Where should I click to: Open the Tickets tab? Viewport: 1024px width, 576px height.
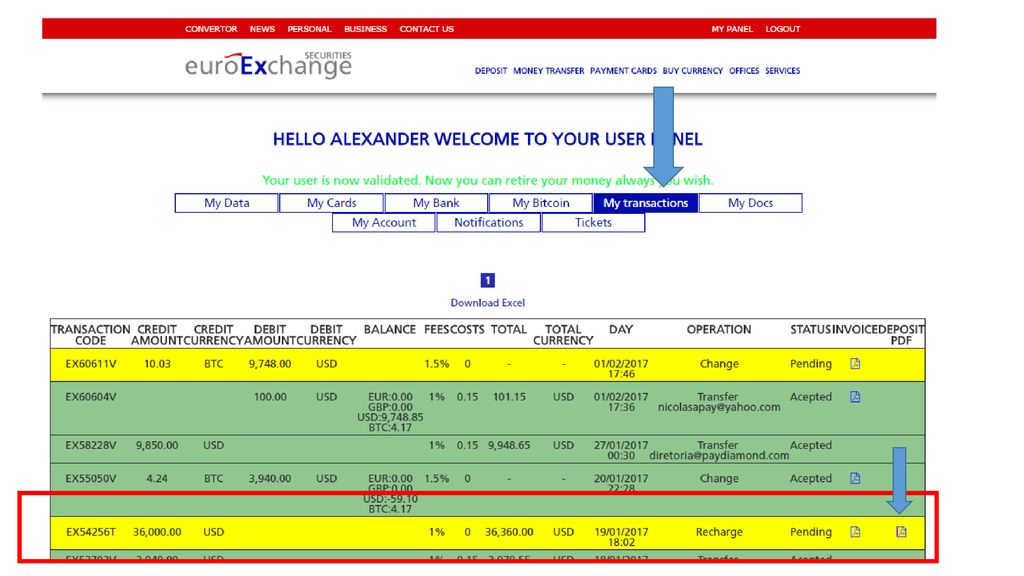pos(593,223)
